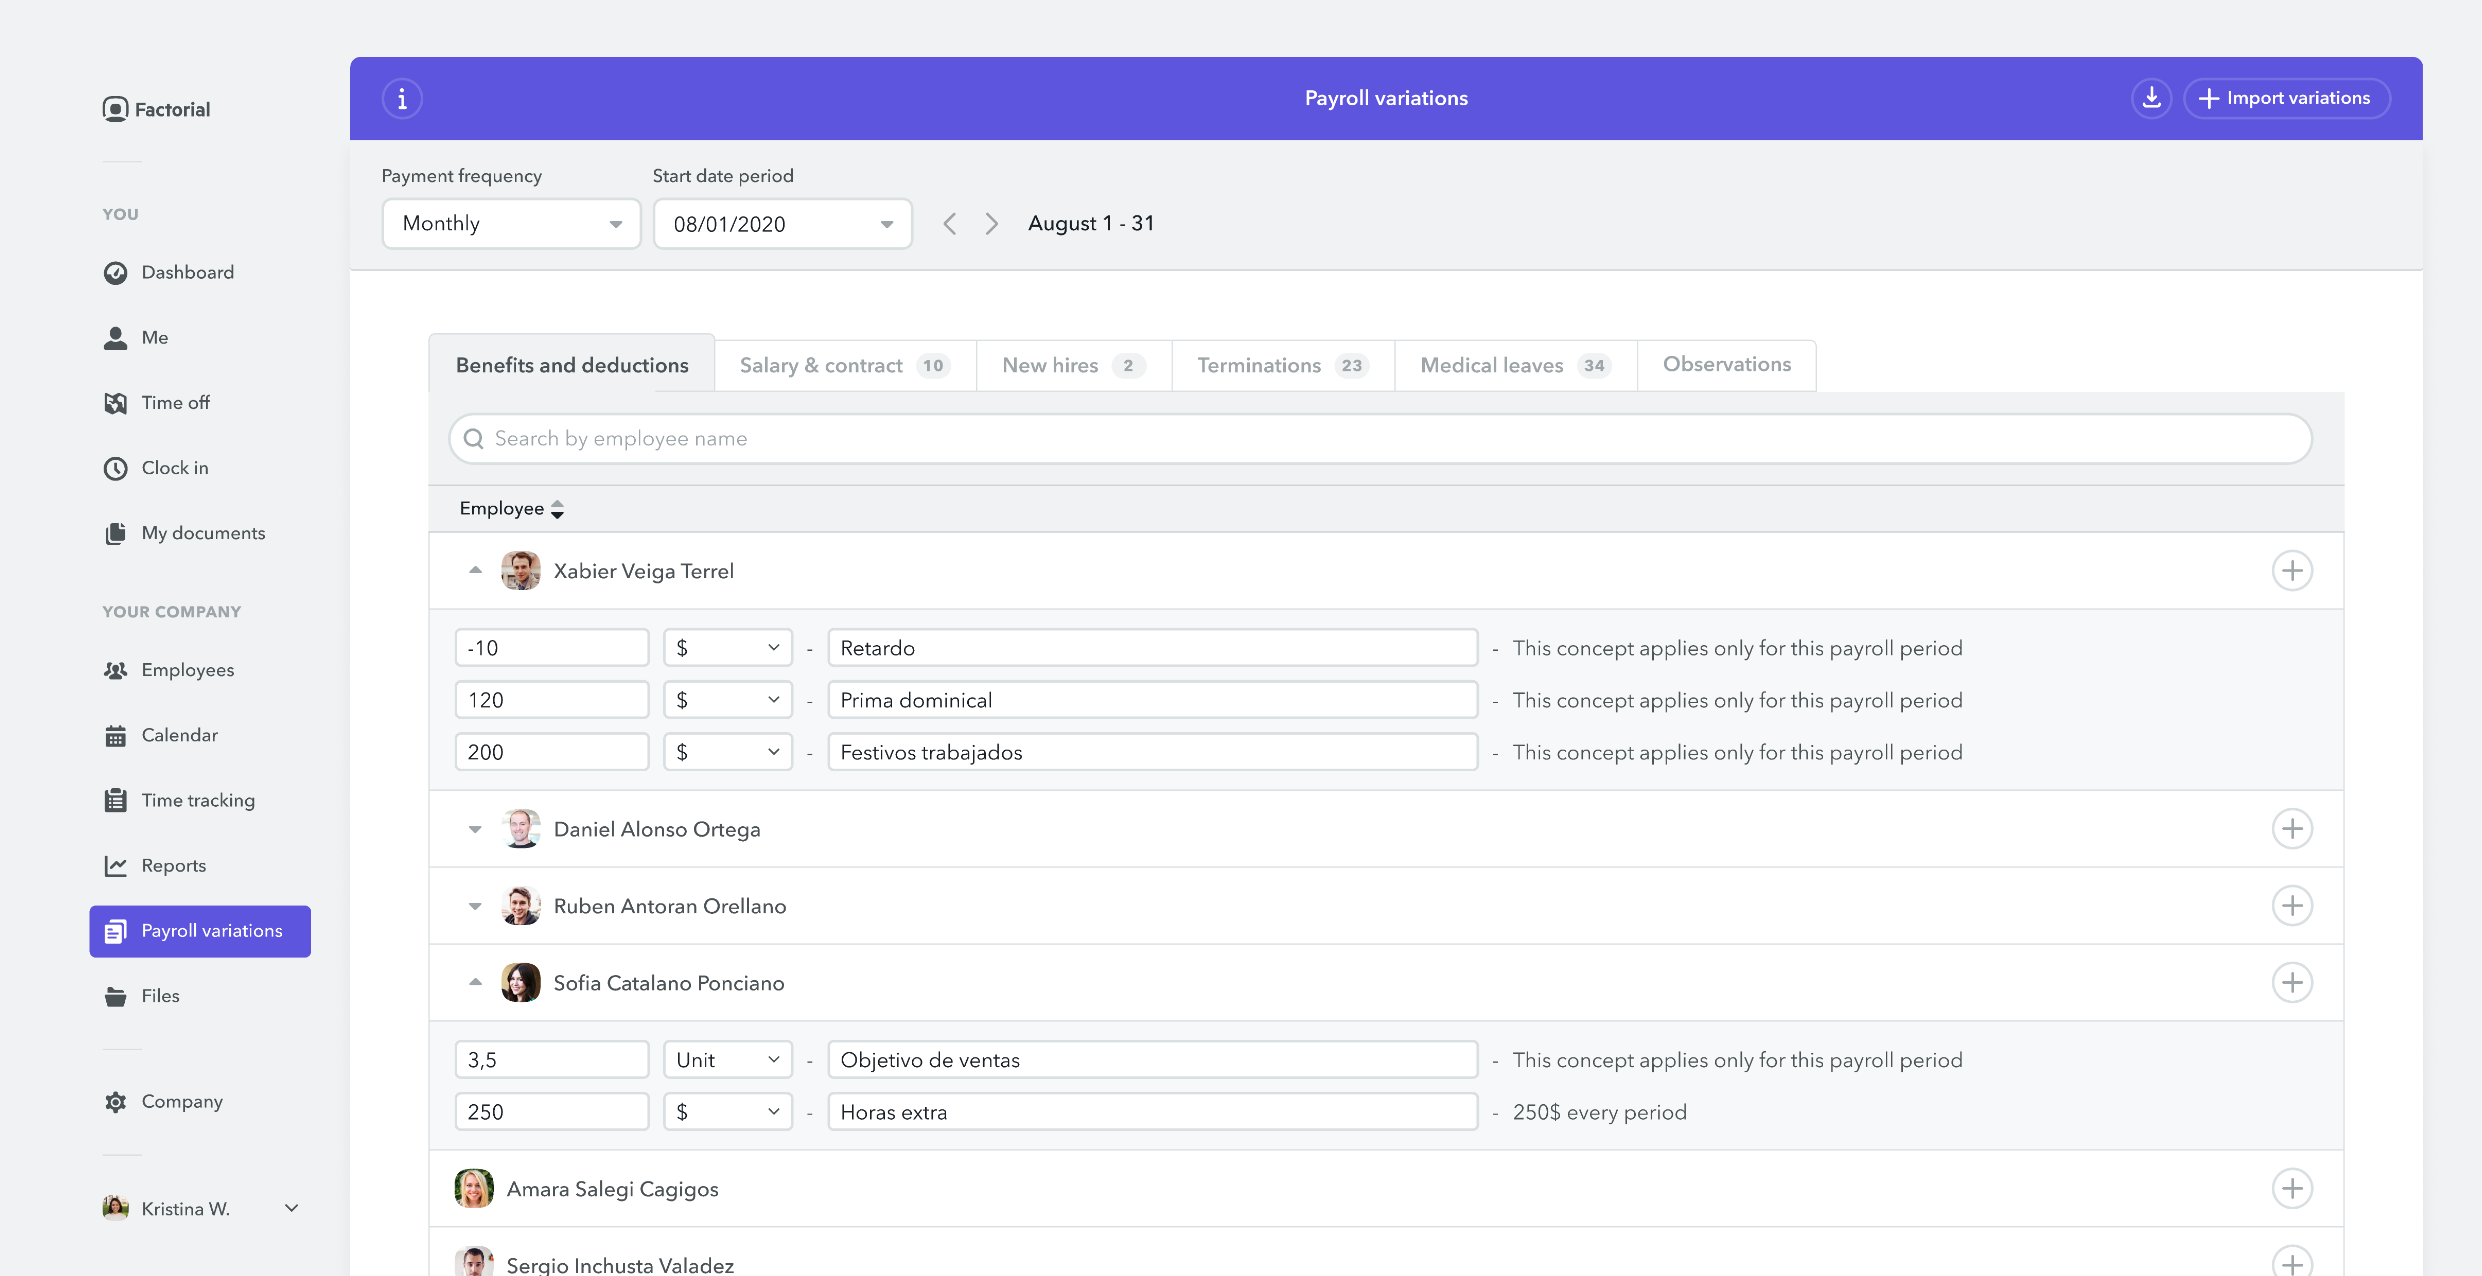The image size is (2482, 1276).
Task: Open the Payment frequency Monthly dropdown
Action: click(x=511, y=224)
